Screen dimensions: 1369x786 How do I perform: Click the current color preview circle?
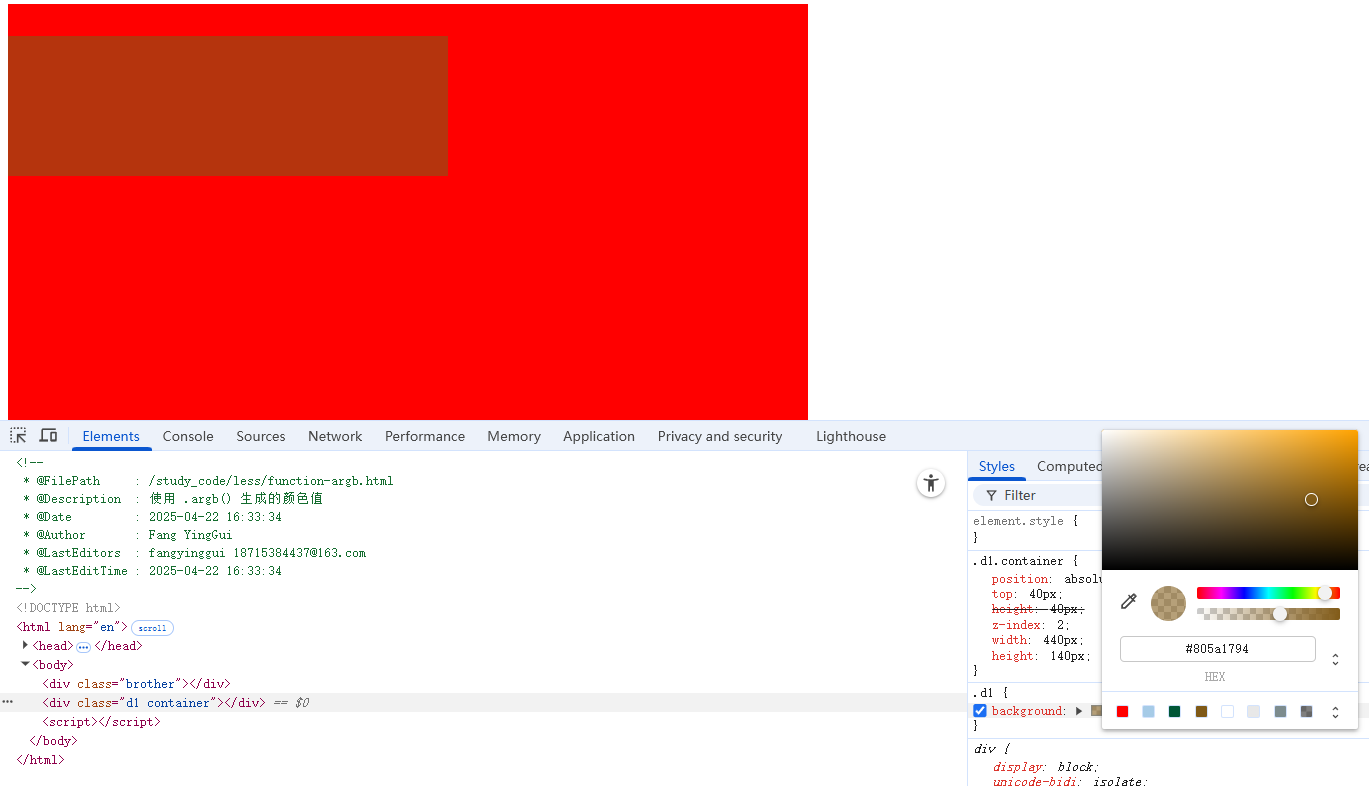click(x=1168, y=603)
